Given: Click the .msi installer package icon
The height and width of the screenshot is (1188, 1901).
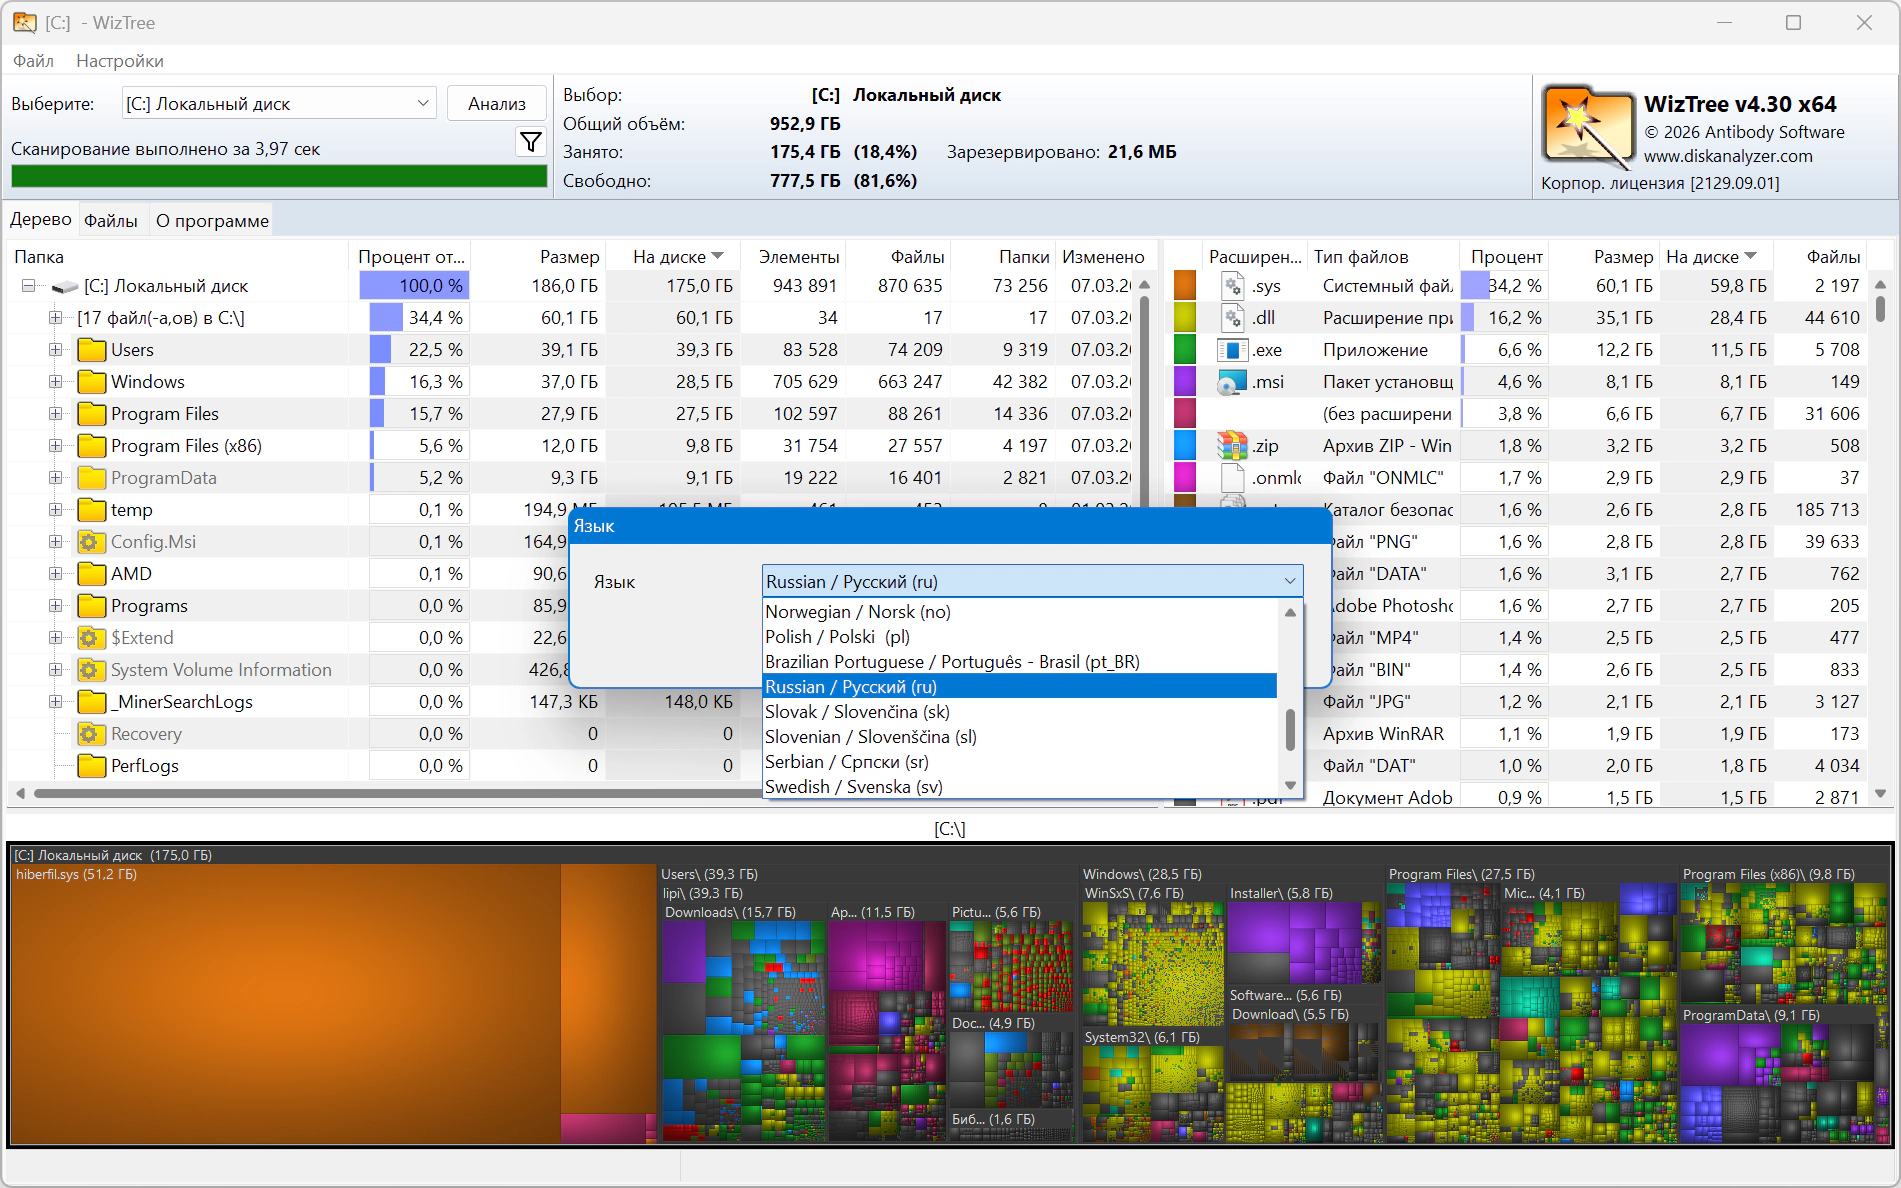Looking at the screenshot, I should [1233, 382].
